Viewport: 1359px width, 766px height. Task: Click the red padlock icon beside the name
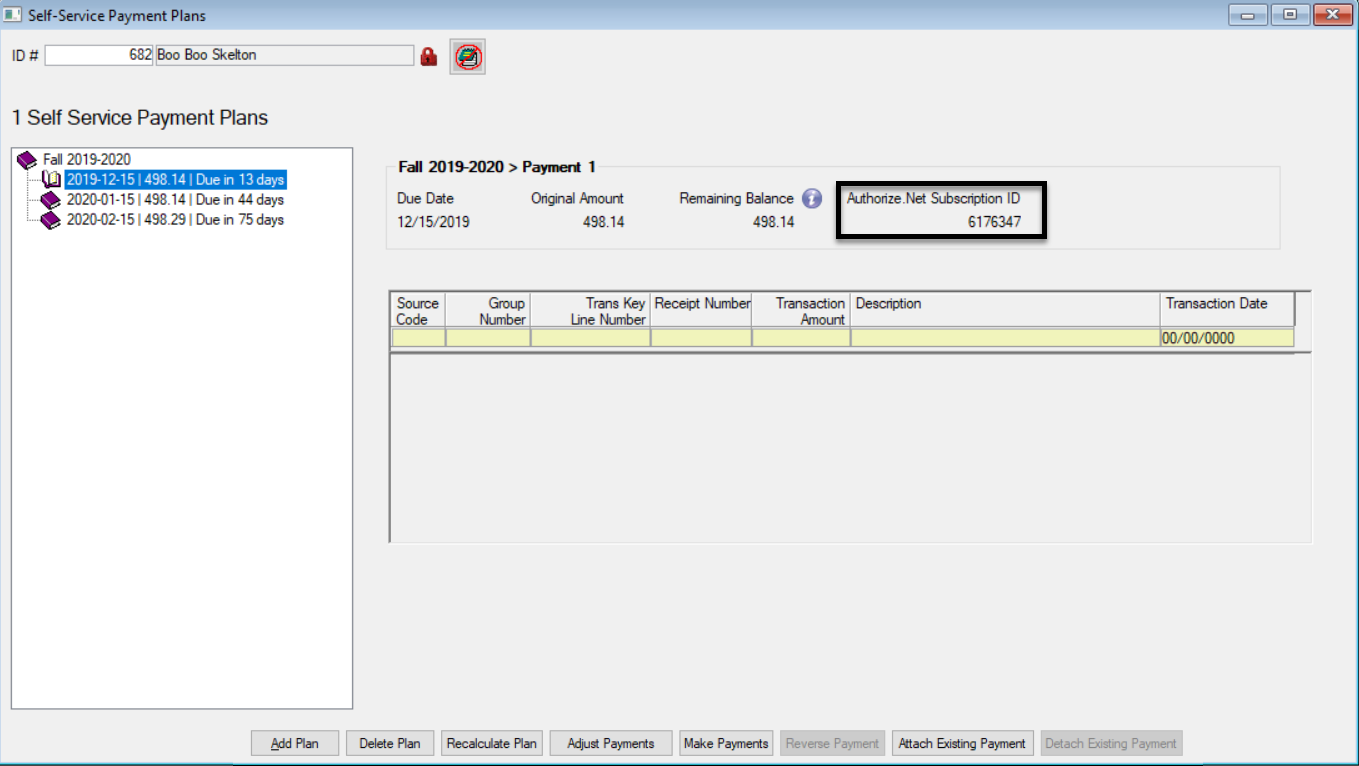[x=429, y=57]
